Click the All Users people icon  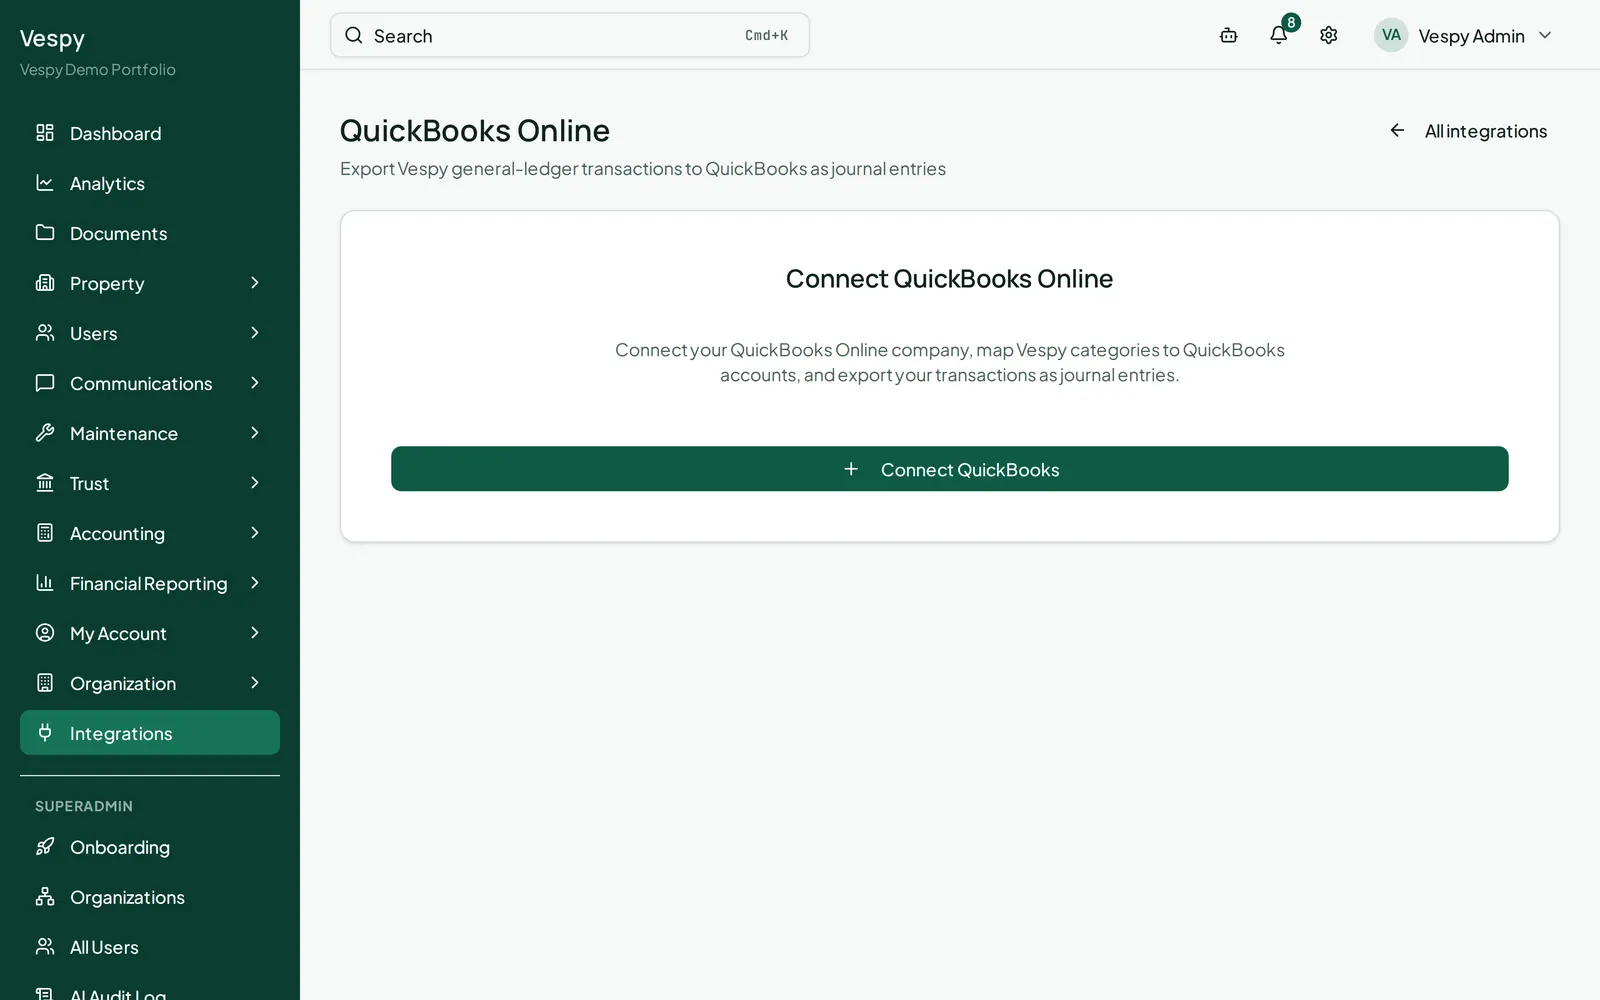coord(45,947)
